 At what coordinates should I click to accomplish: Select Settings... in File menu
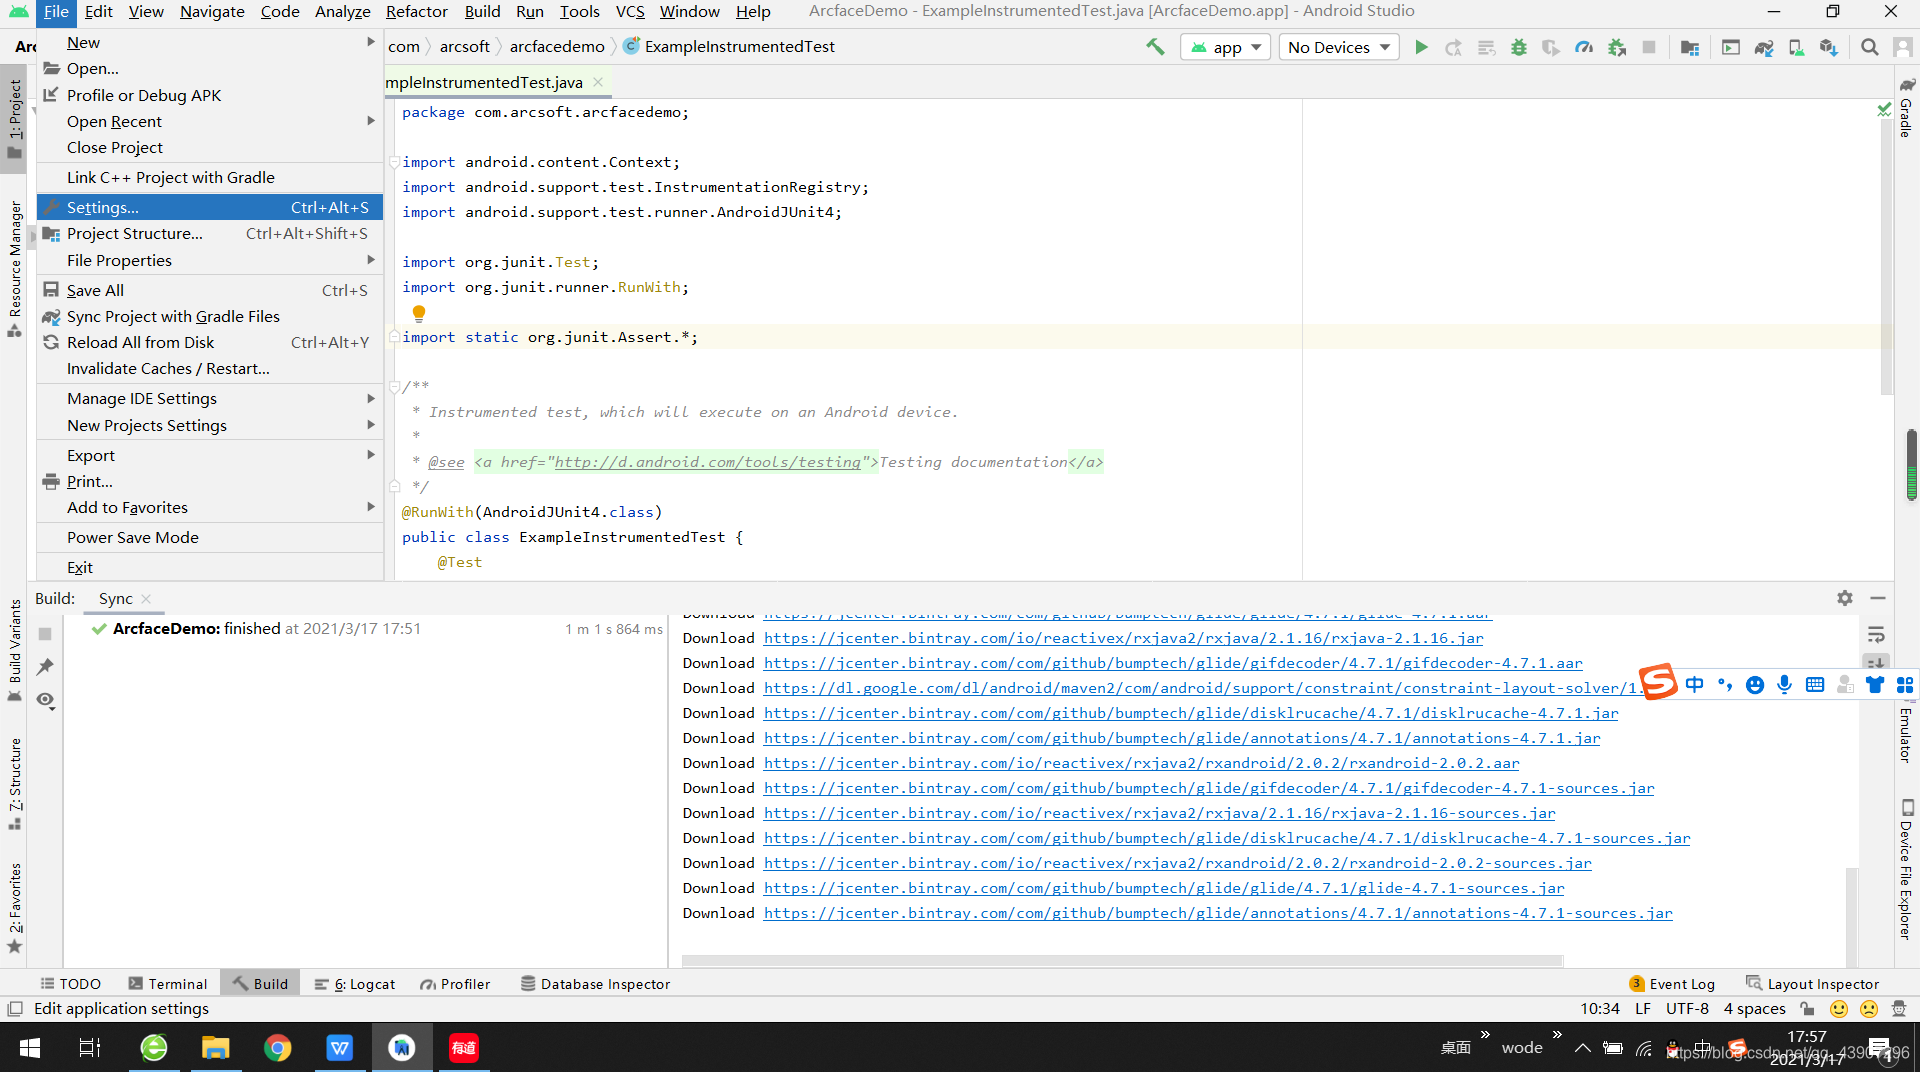[x=210, y=207]
